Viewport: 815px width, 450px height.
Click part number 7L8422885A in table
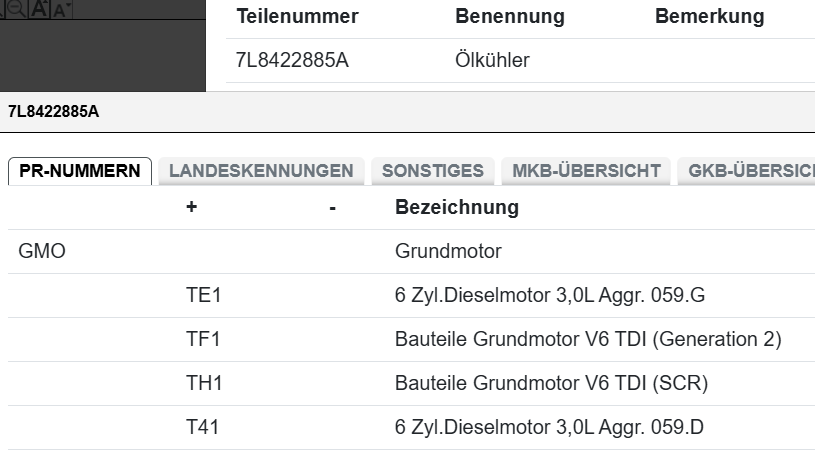click(x=292, y=61)
